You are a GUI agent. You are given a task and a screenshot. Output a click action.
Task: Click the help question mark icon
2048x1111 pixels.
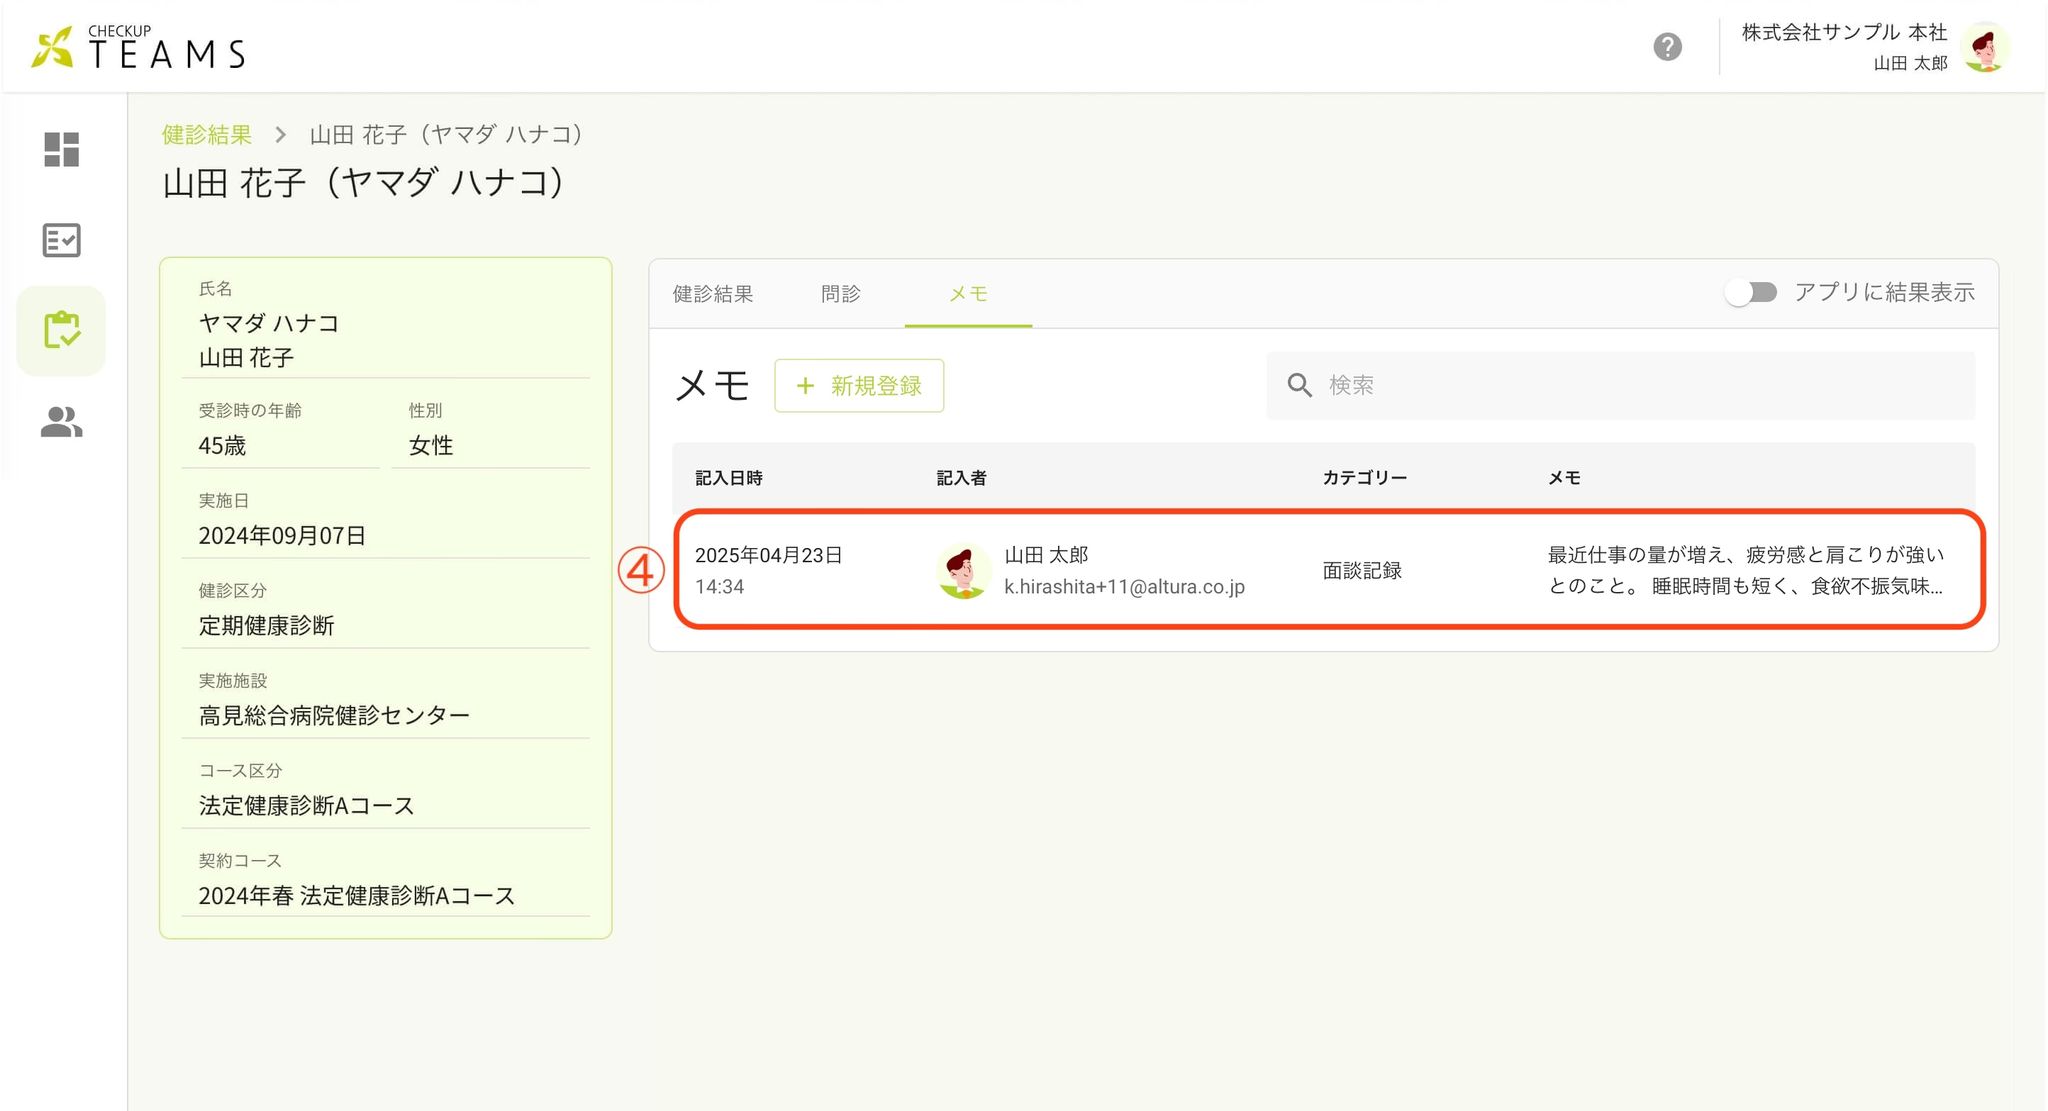click(1667, 47)
